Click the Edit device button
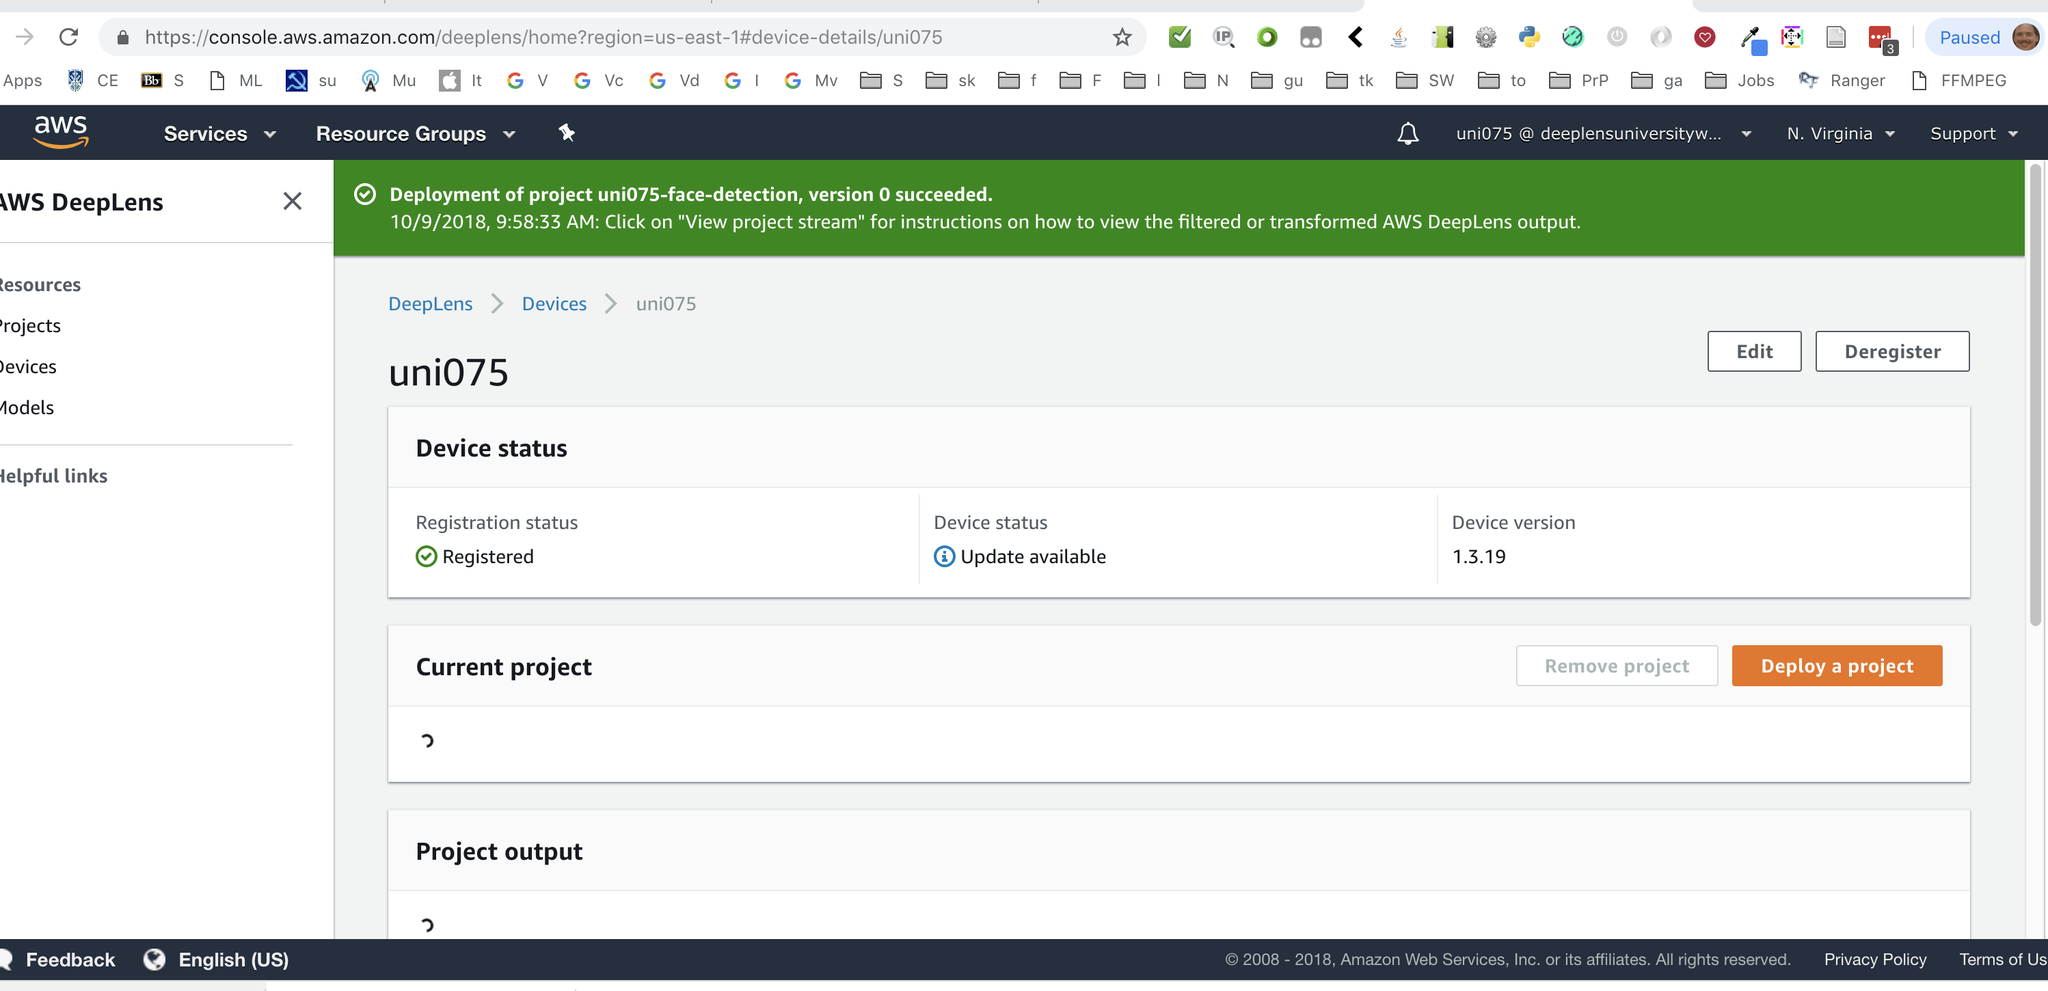This screenshot has width=2048, height=991. (x=1754, y=351)
